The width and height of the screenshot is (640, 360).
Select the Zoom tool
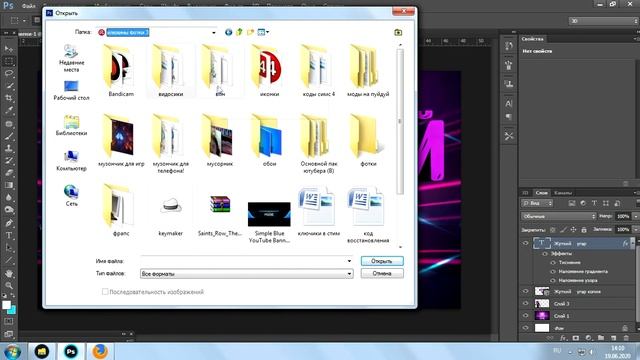9,285
